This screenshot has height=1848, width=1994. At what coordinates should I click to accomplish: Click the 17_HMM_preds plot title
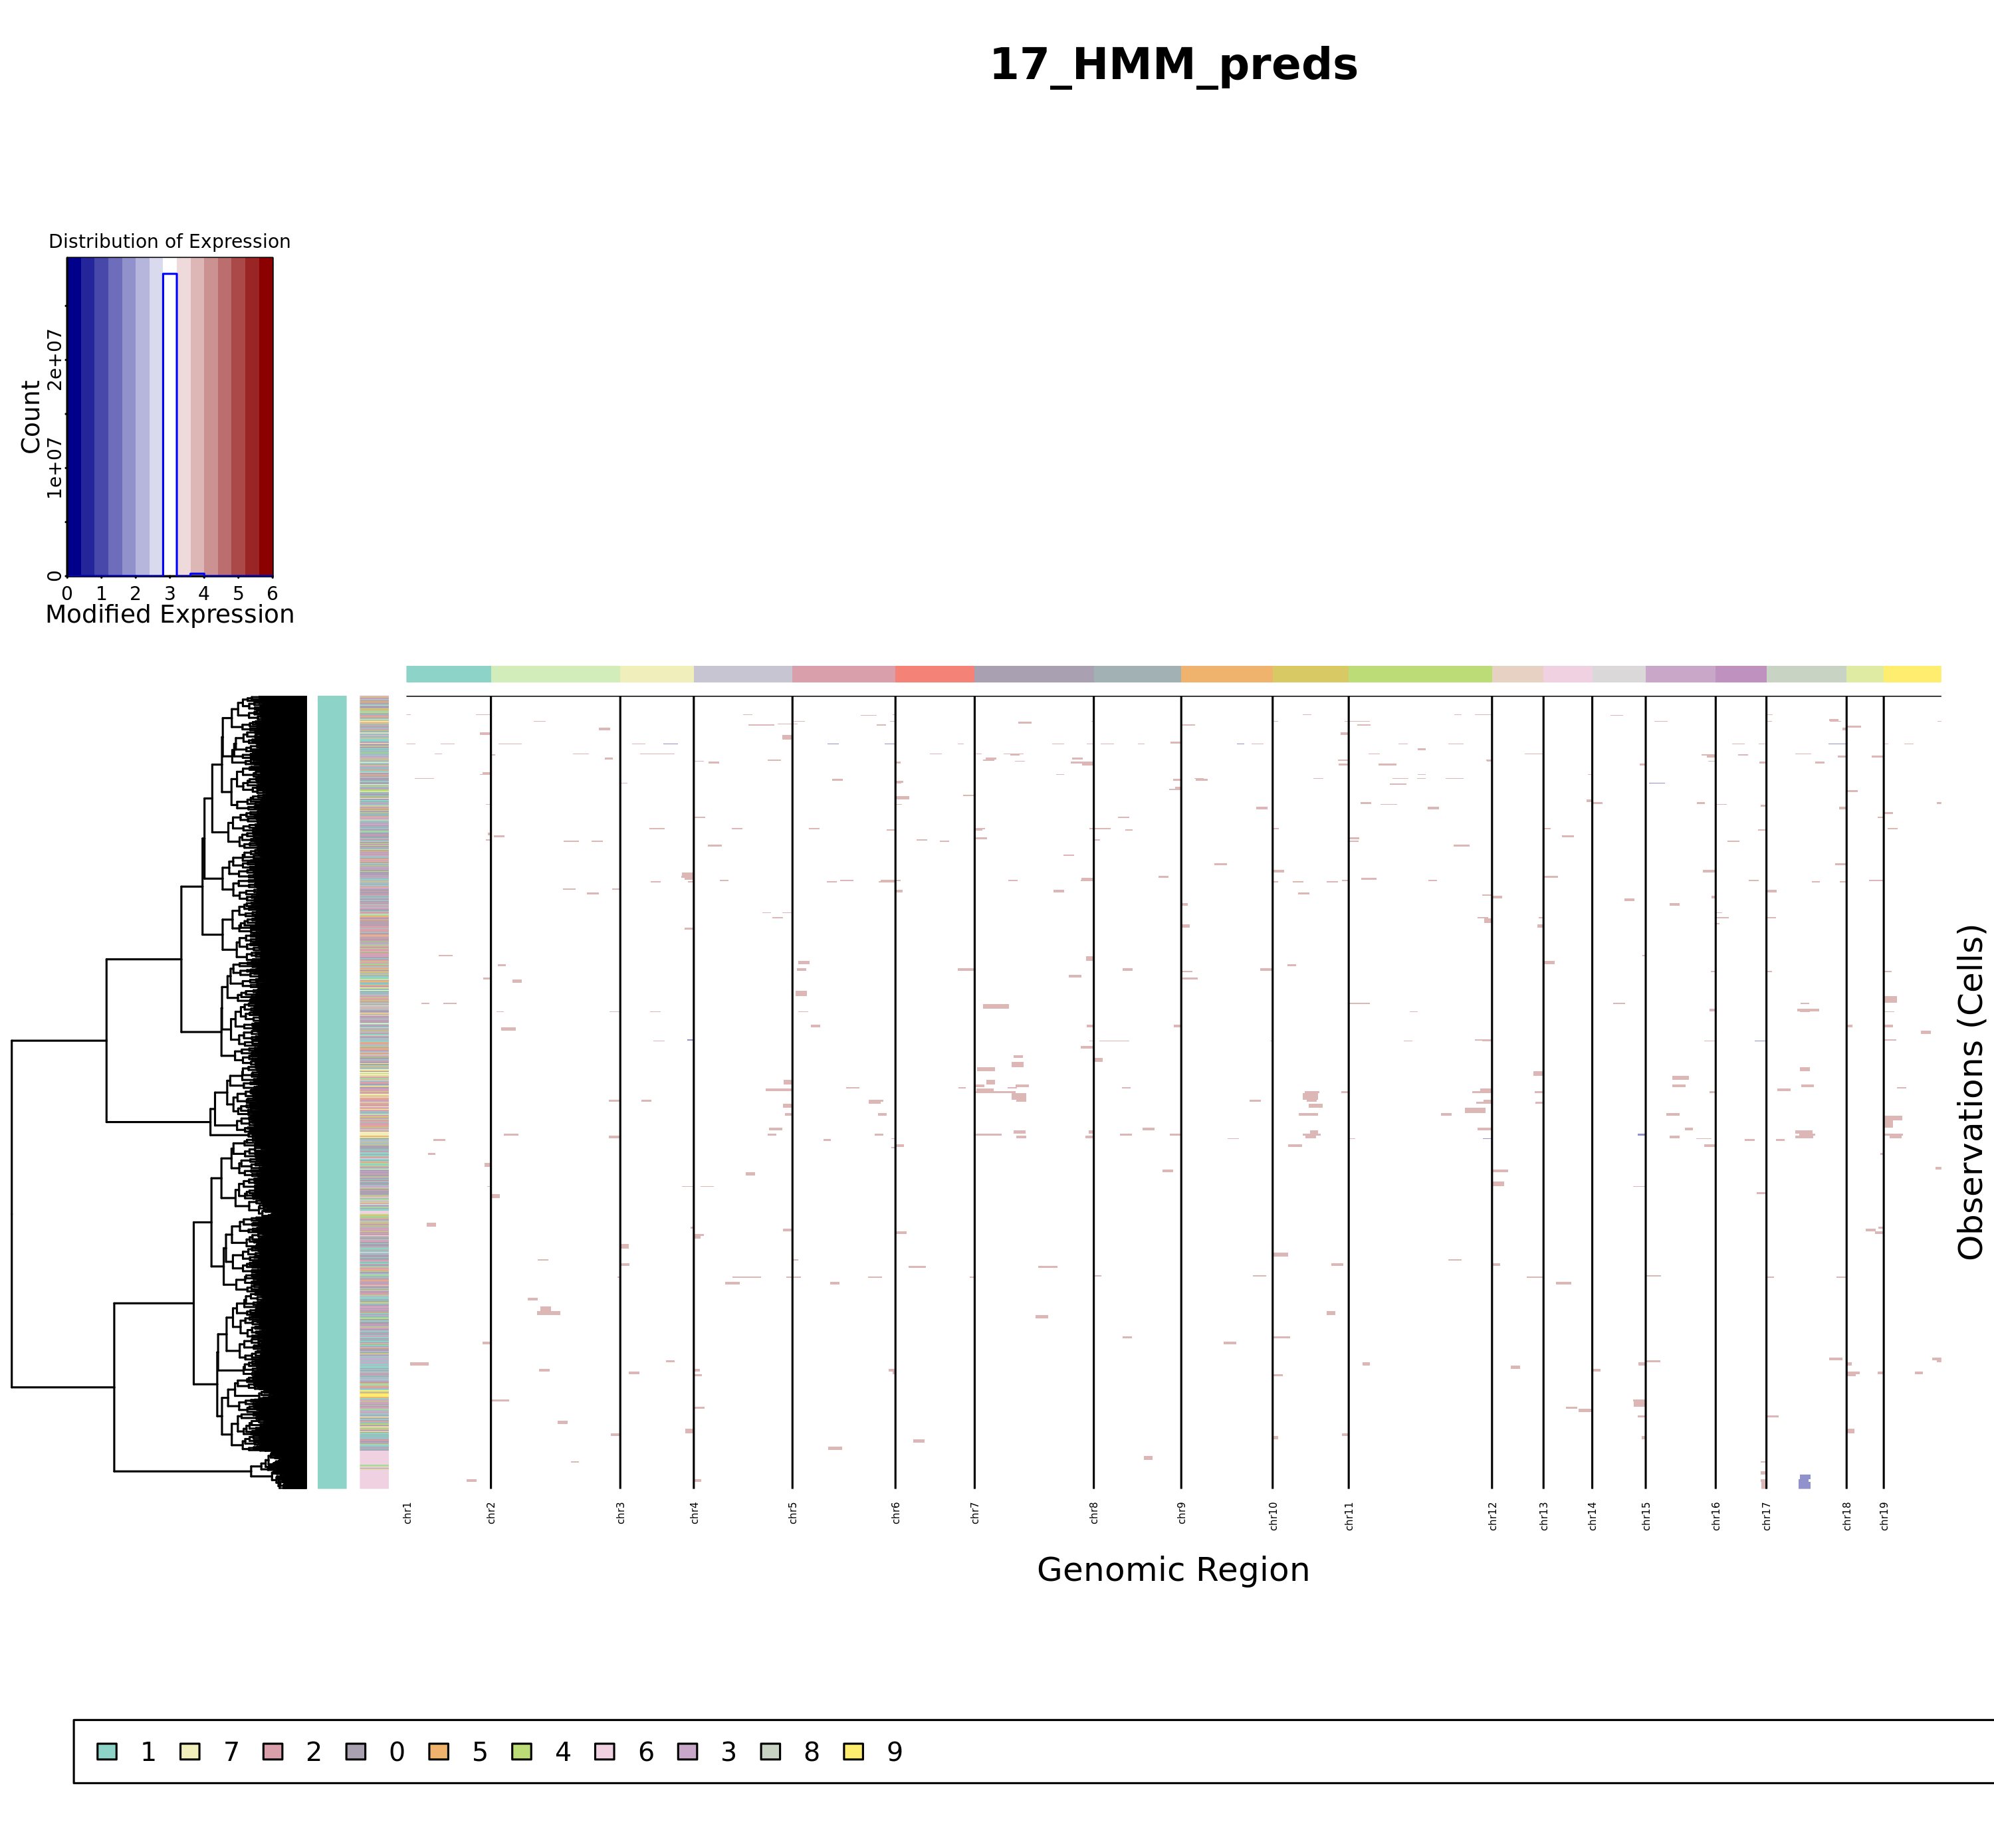(x=1173, y=66)
